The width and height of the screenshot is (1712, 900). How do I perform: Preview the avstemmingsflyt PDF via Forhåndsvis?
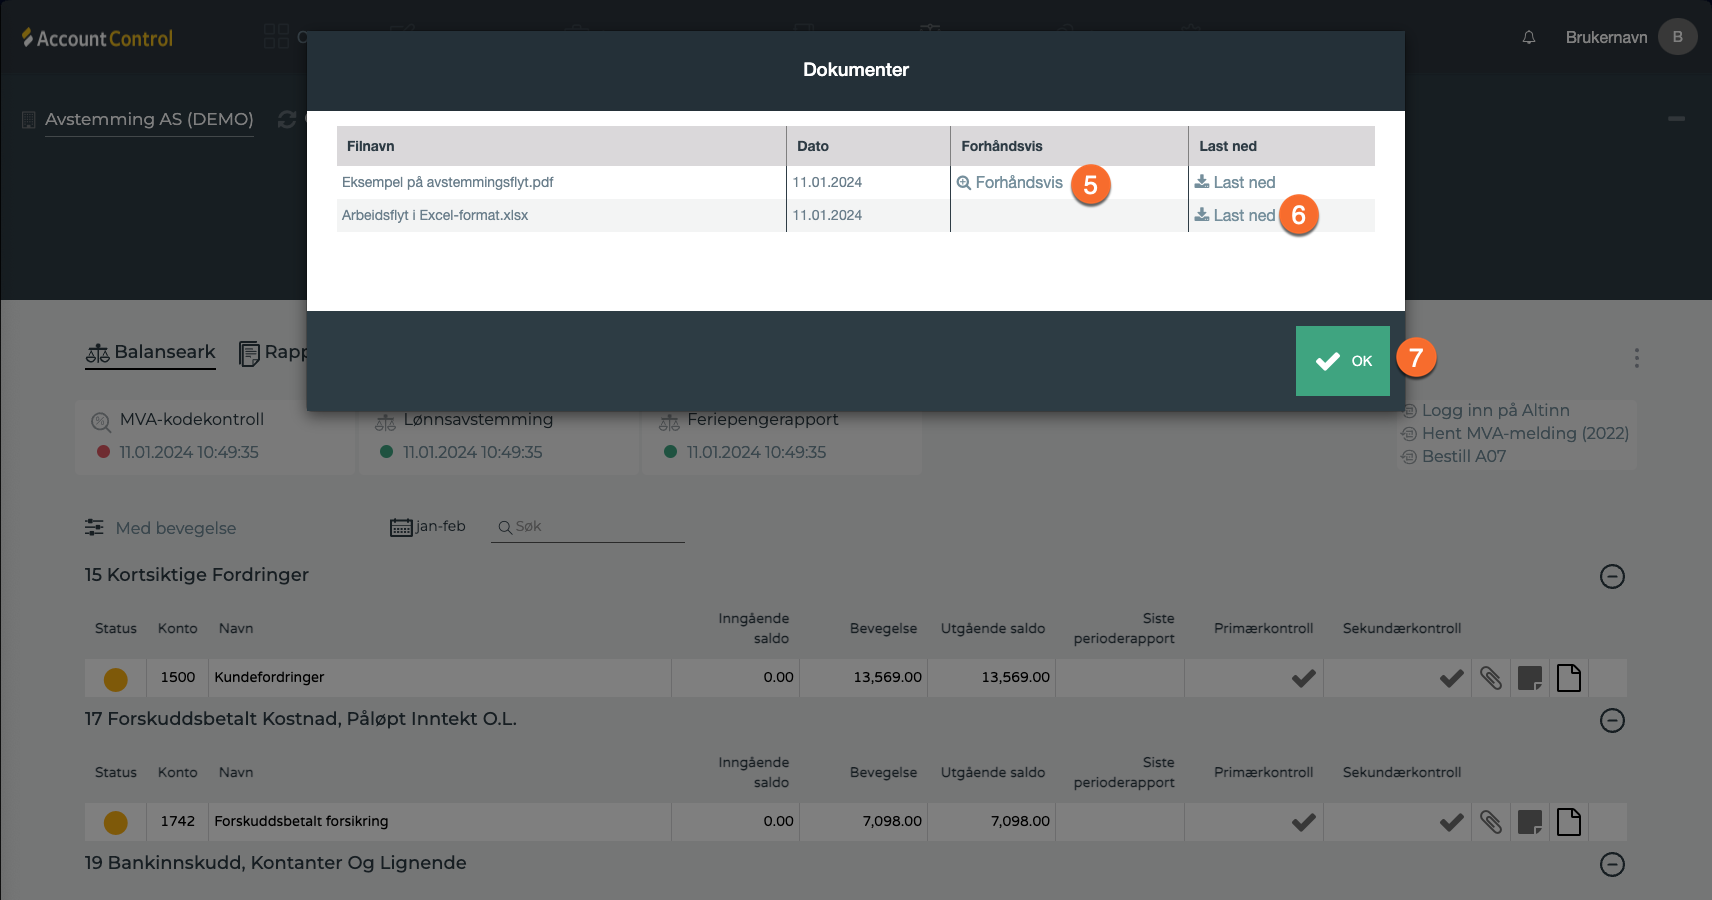[1010, 182]
